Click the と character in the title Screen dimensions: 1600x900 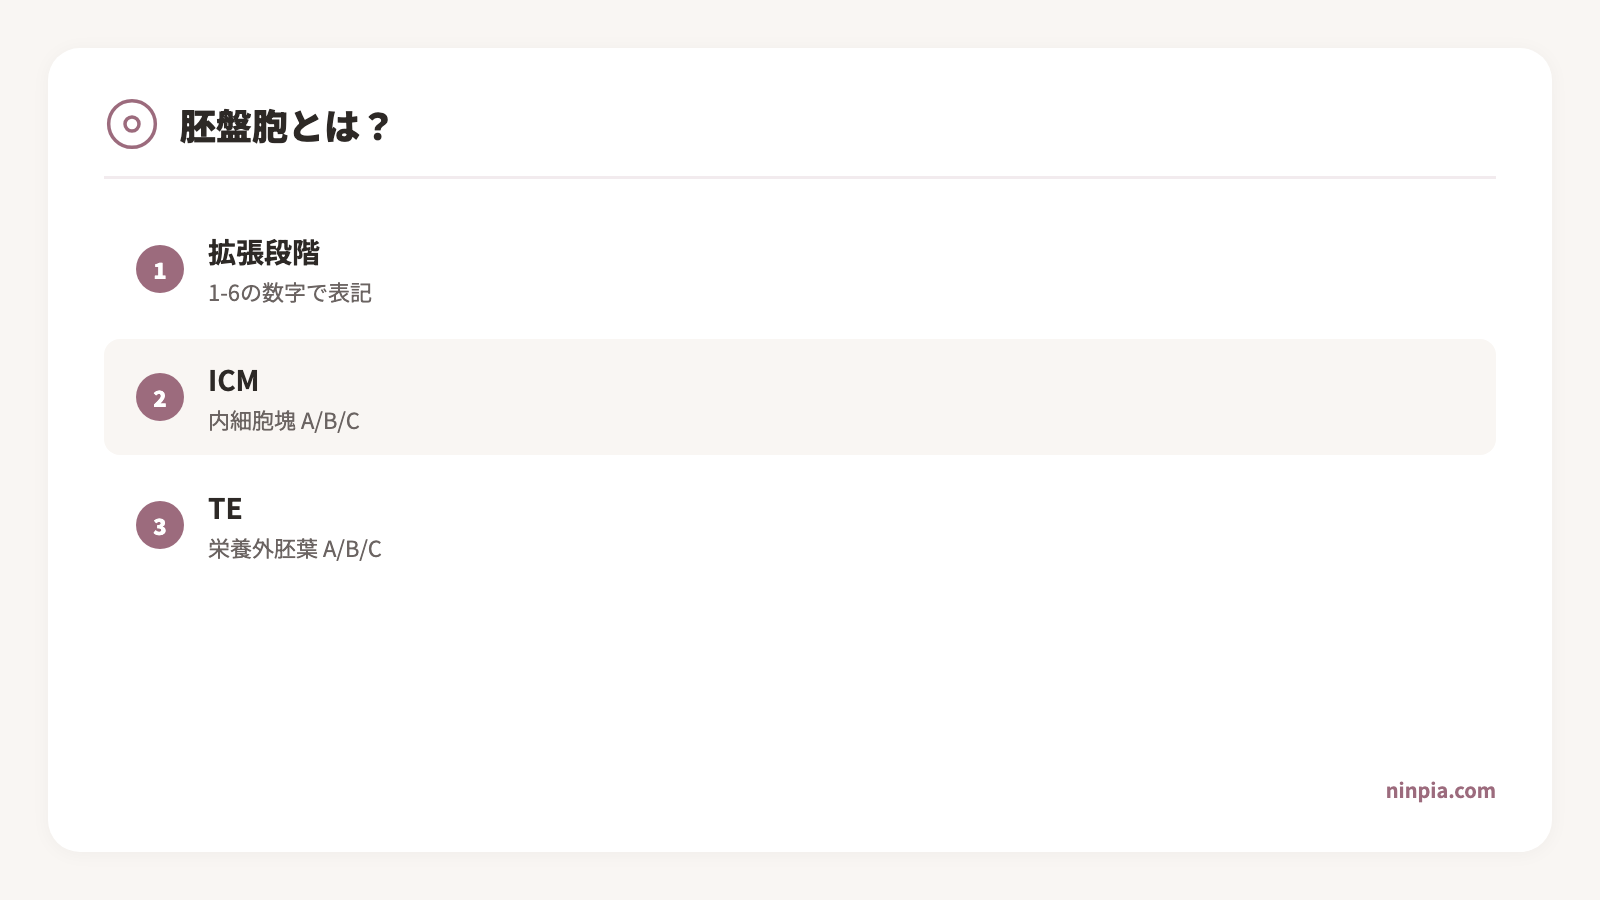tap(307, 127)
